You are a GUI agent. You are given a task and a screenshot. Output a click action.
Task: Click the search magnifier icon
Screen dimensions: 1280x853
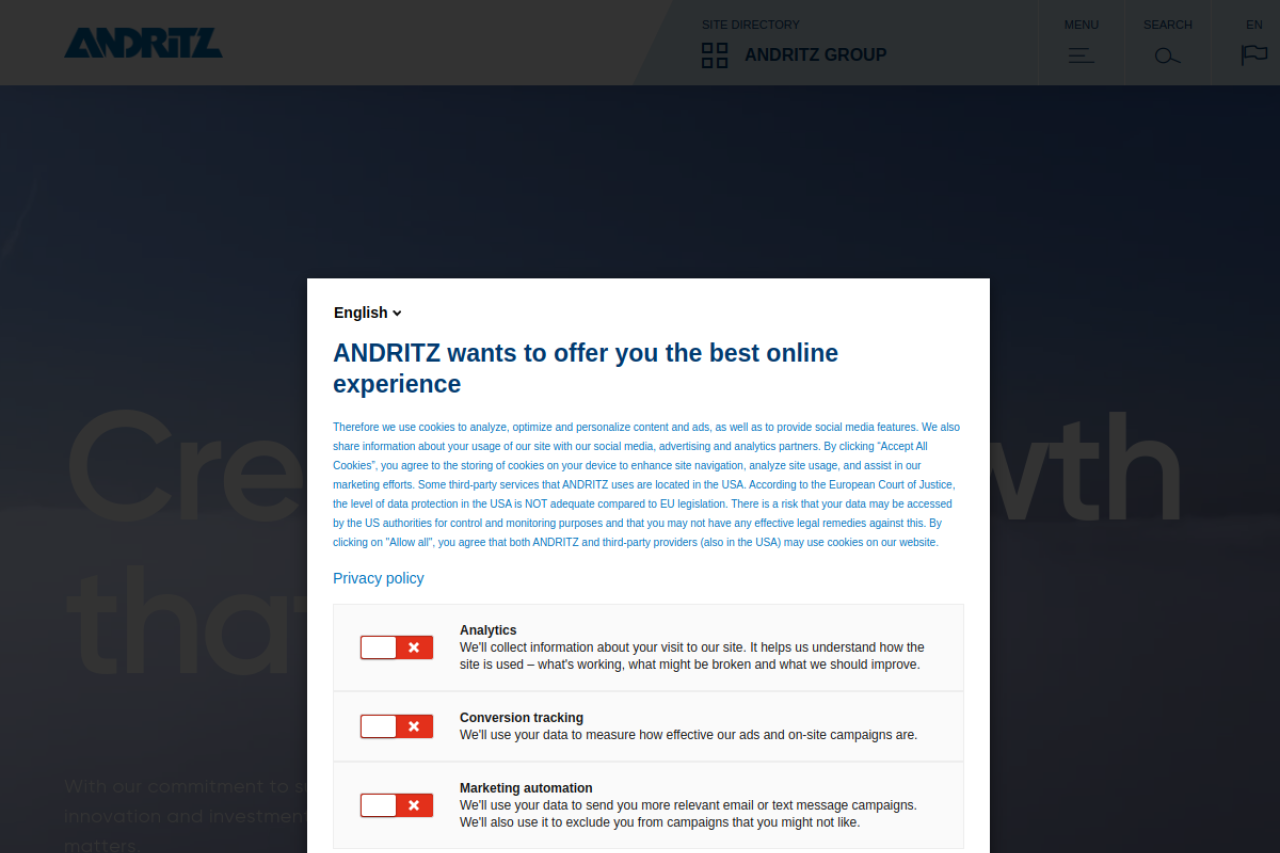coord(1167,56)
